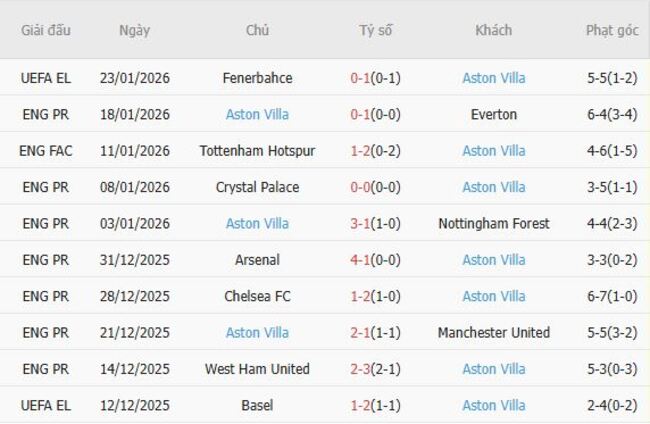Screen dimensions: 650x424
Task: Select the "Tỷ số" column header
Action: pos(376,30)
